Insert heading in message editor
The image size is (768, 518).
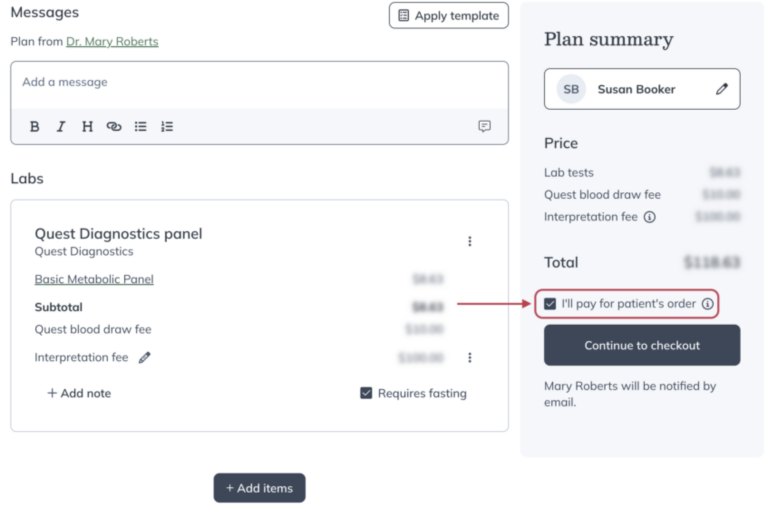[x=87, y=127]
